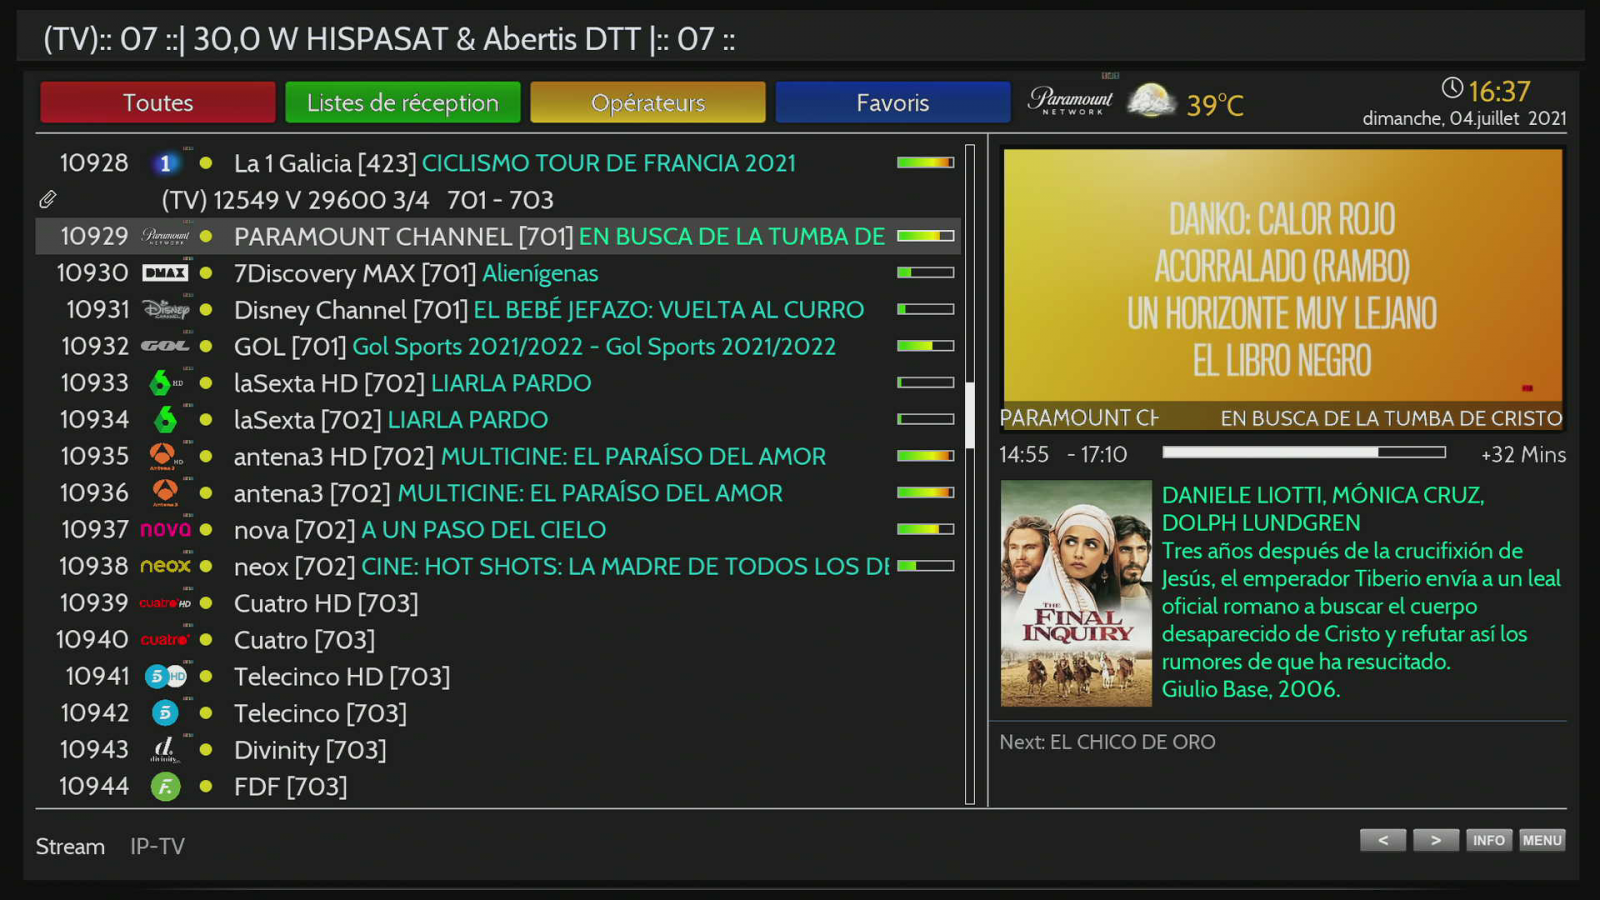Click yellow status dot for FDF [703]
This screenshot has width=1600, height=900.
click(206, 787)
